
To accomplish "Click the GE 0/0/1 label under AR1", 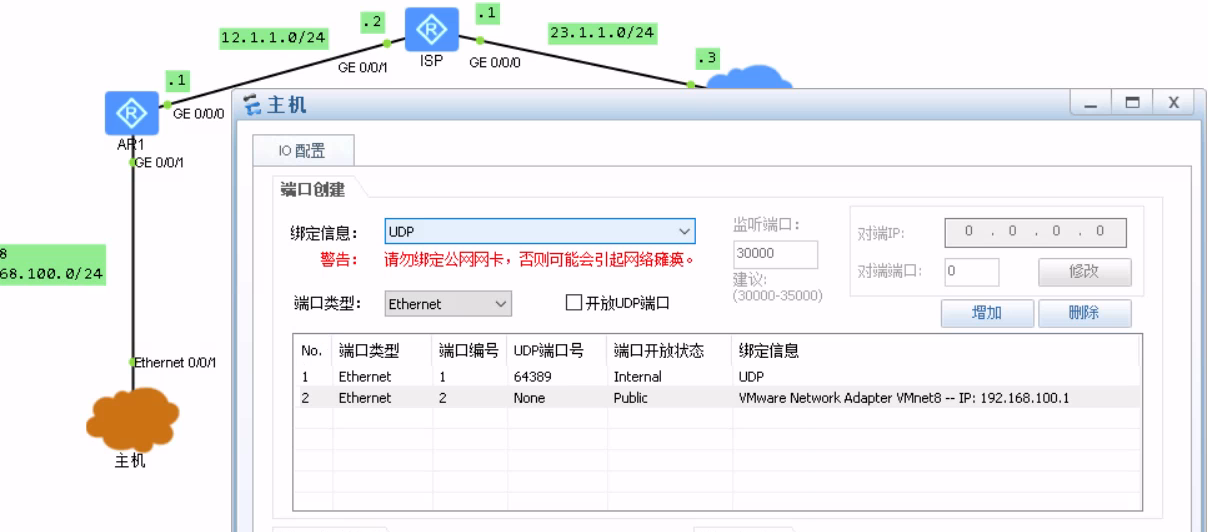I will pos(160,162).
